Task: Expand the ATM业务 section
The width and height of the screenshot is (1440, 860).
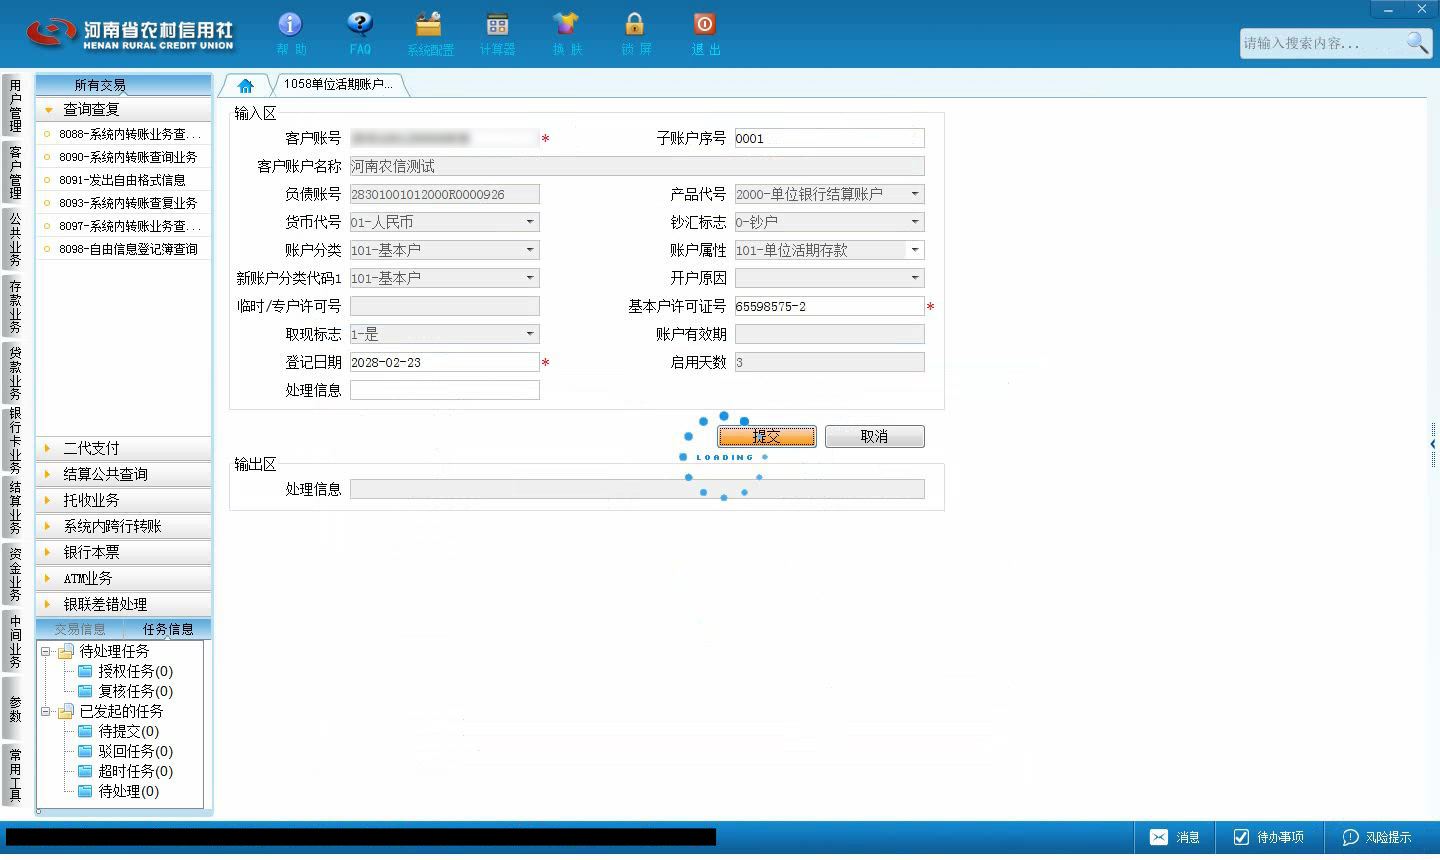Action: (x=123, y=578)
